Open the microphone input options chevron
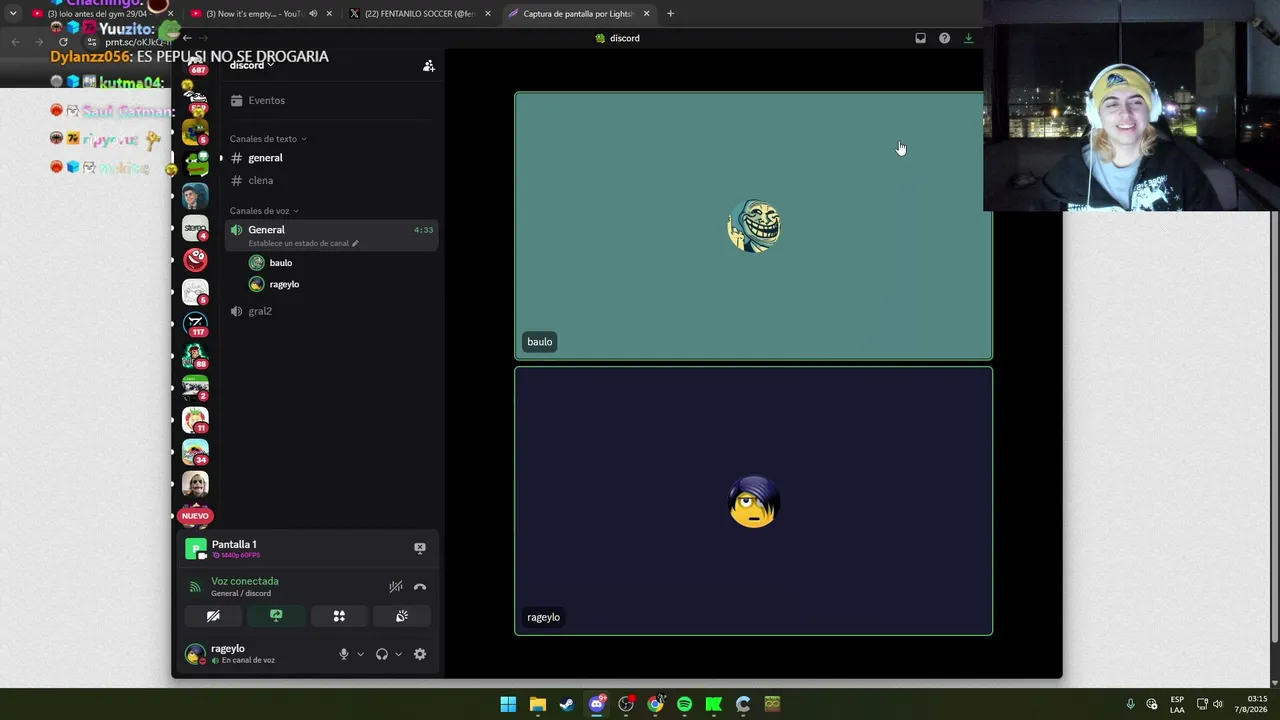 click(x=360, y=654)
